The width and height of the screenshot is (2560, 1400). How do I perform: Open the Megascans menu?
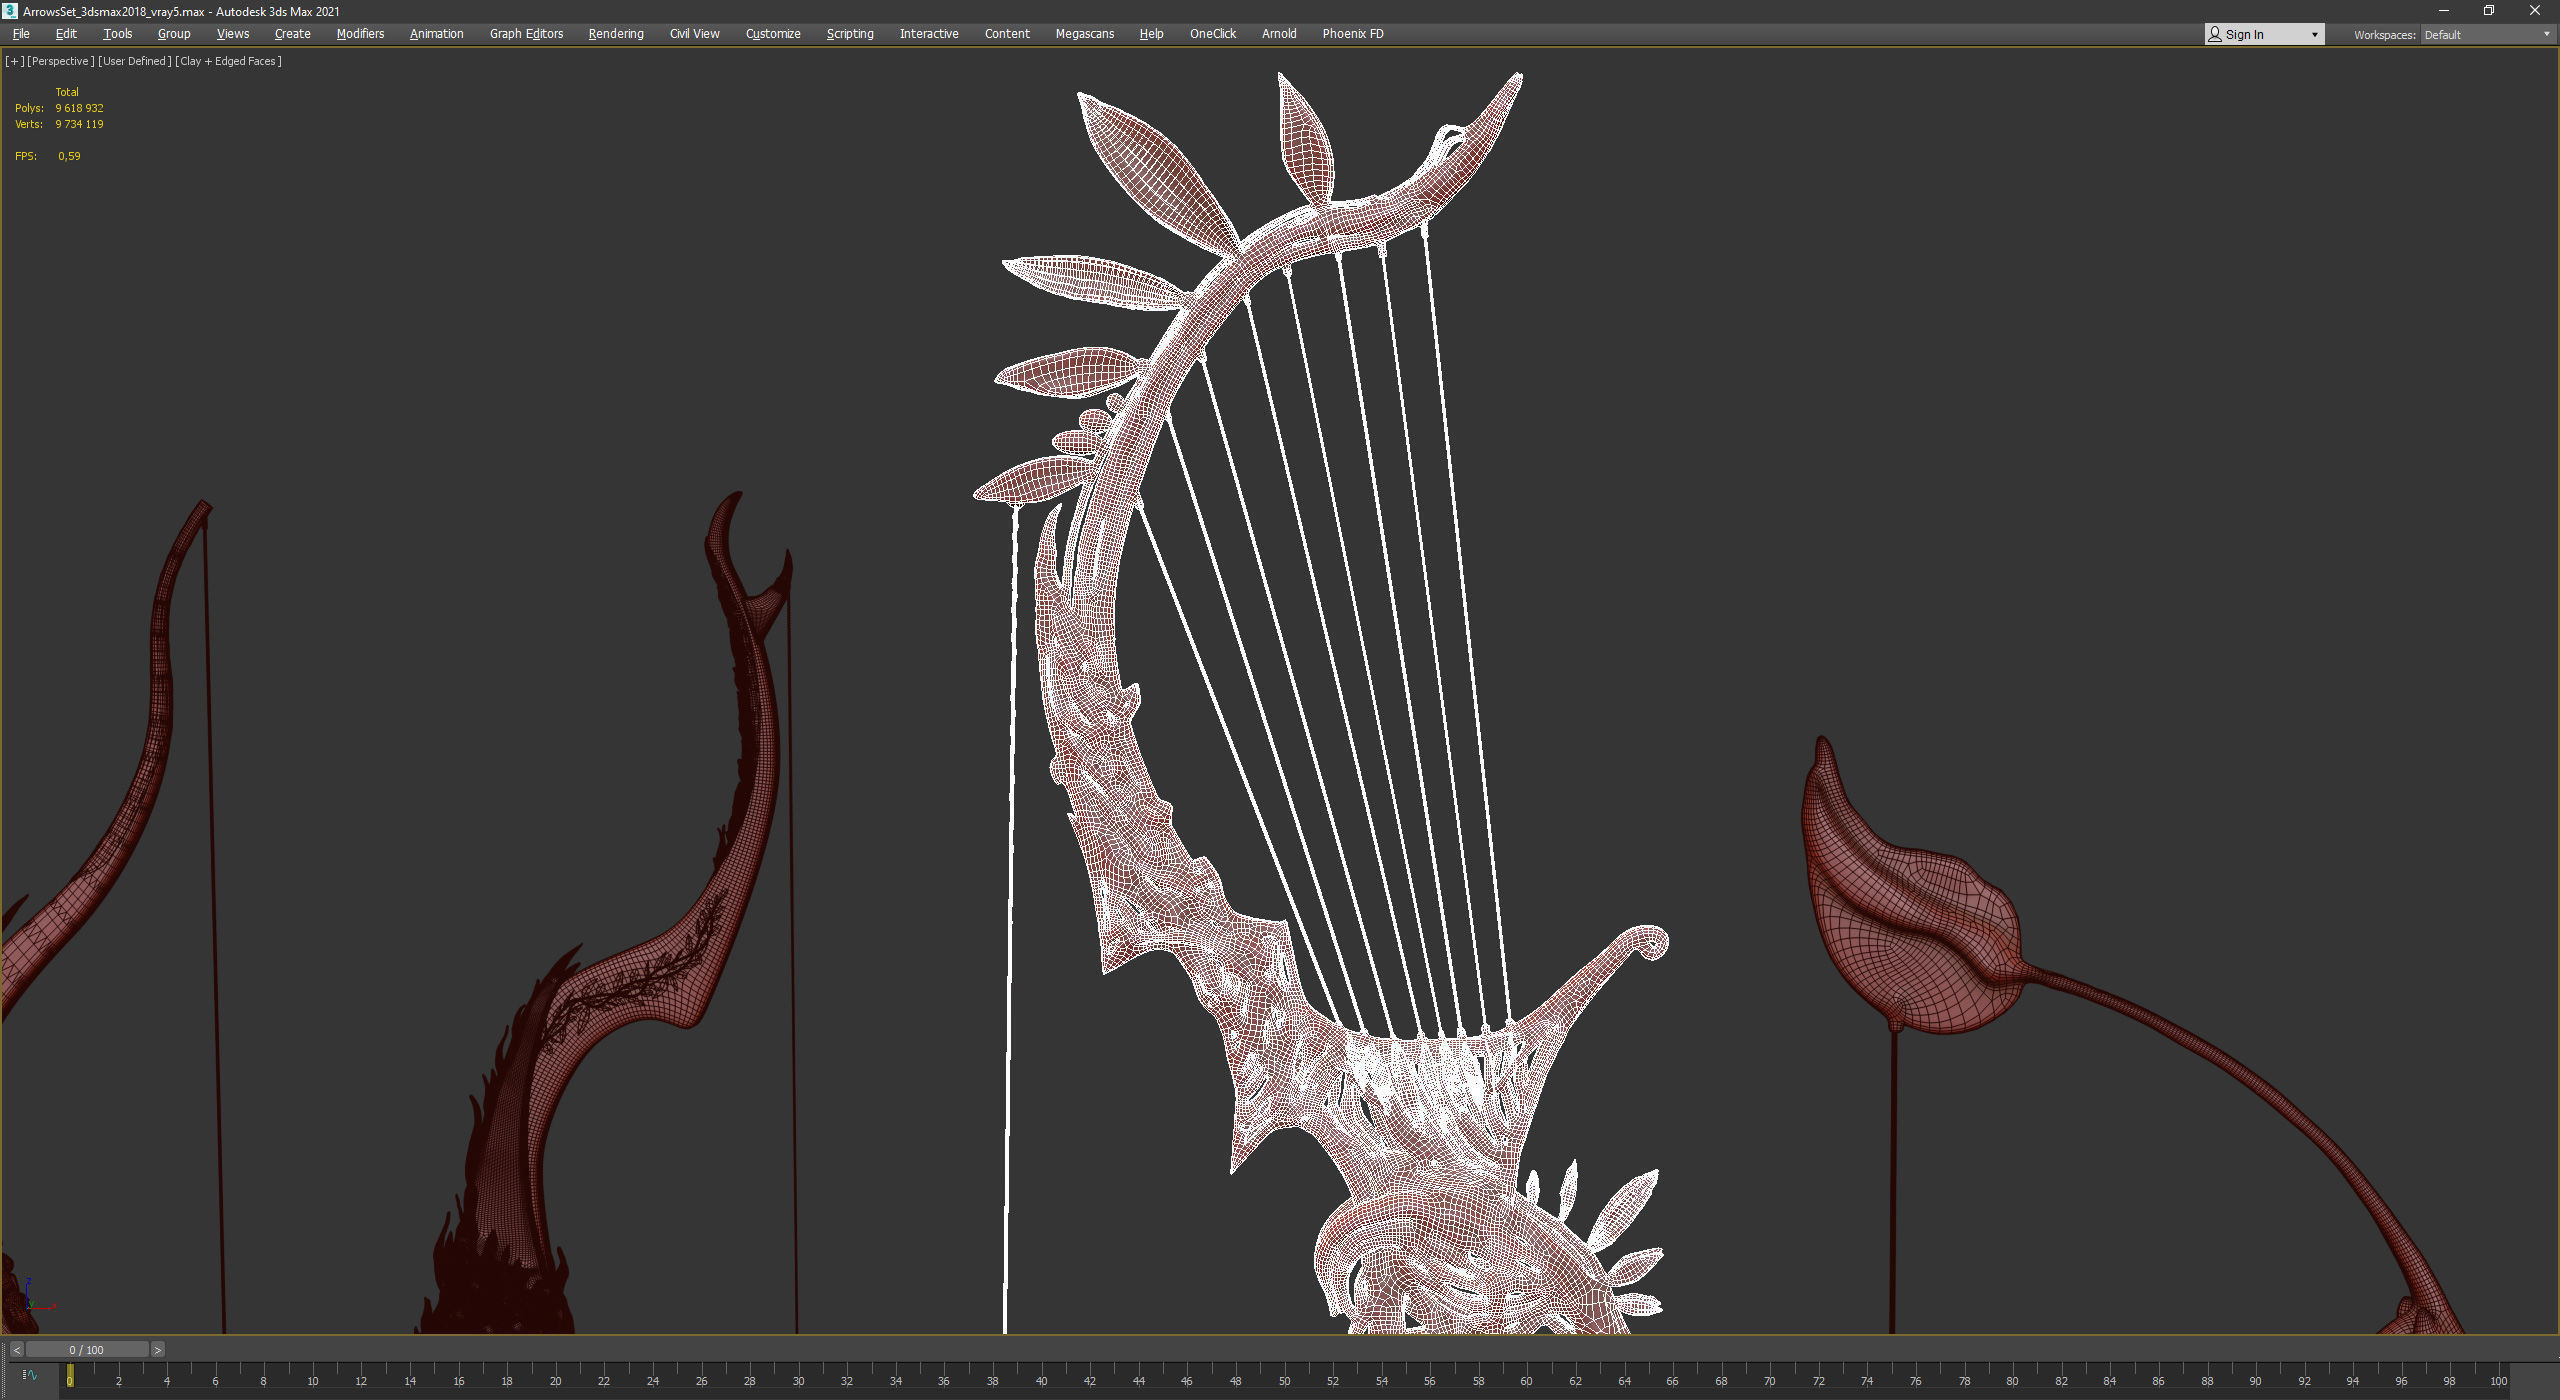coord(1084,34)
